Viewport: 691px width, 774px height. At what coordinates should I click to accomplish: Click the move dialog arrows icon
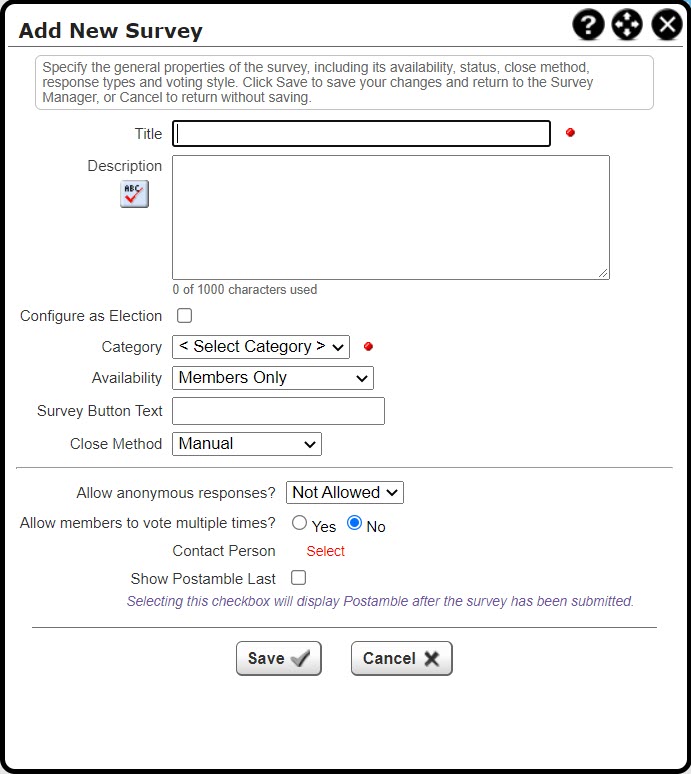tap(627, 24)
